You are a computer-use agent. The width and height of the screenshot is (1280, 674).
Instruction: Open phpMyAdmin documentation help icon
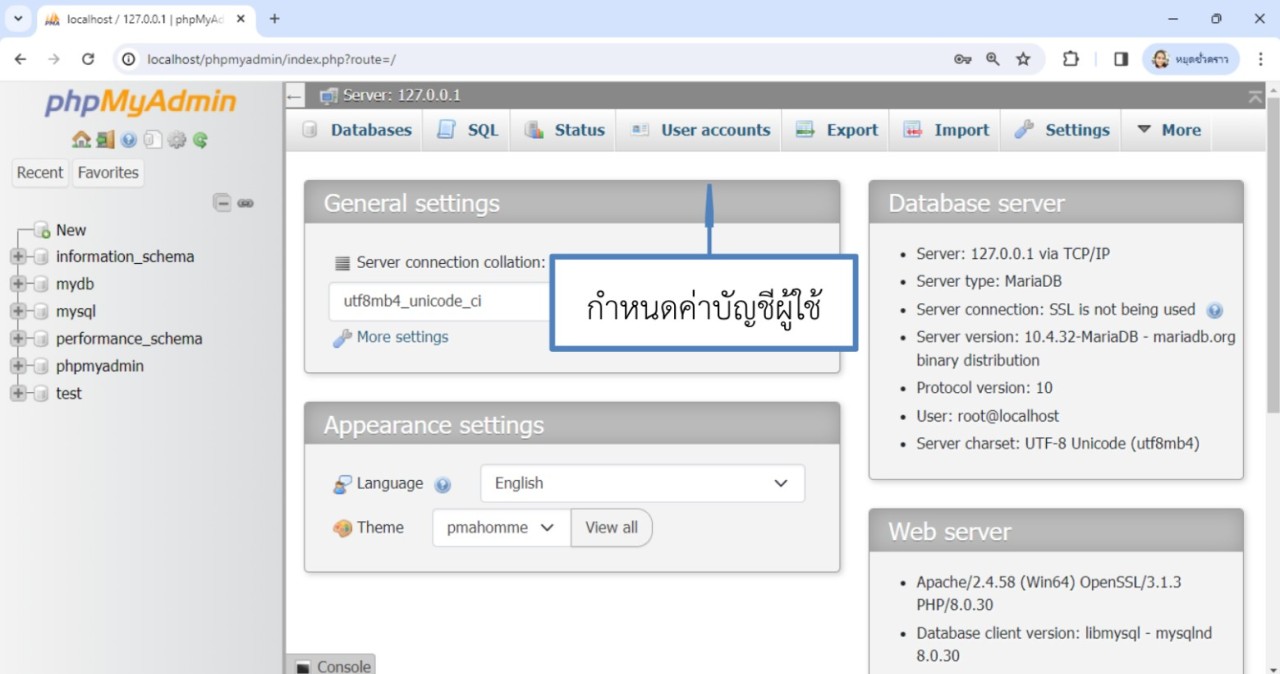129,140
